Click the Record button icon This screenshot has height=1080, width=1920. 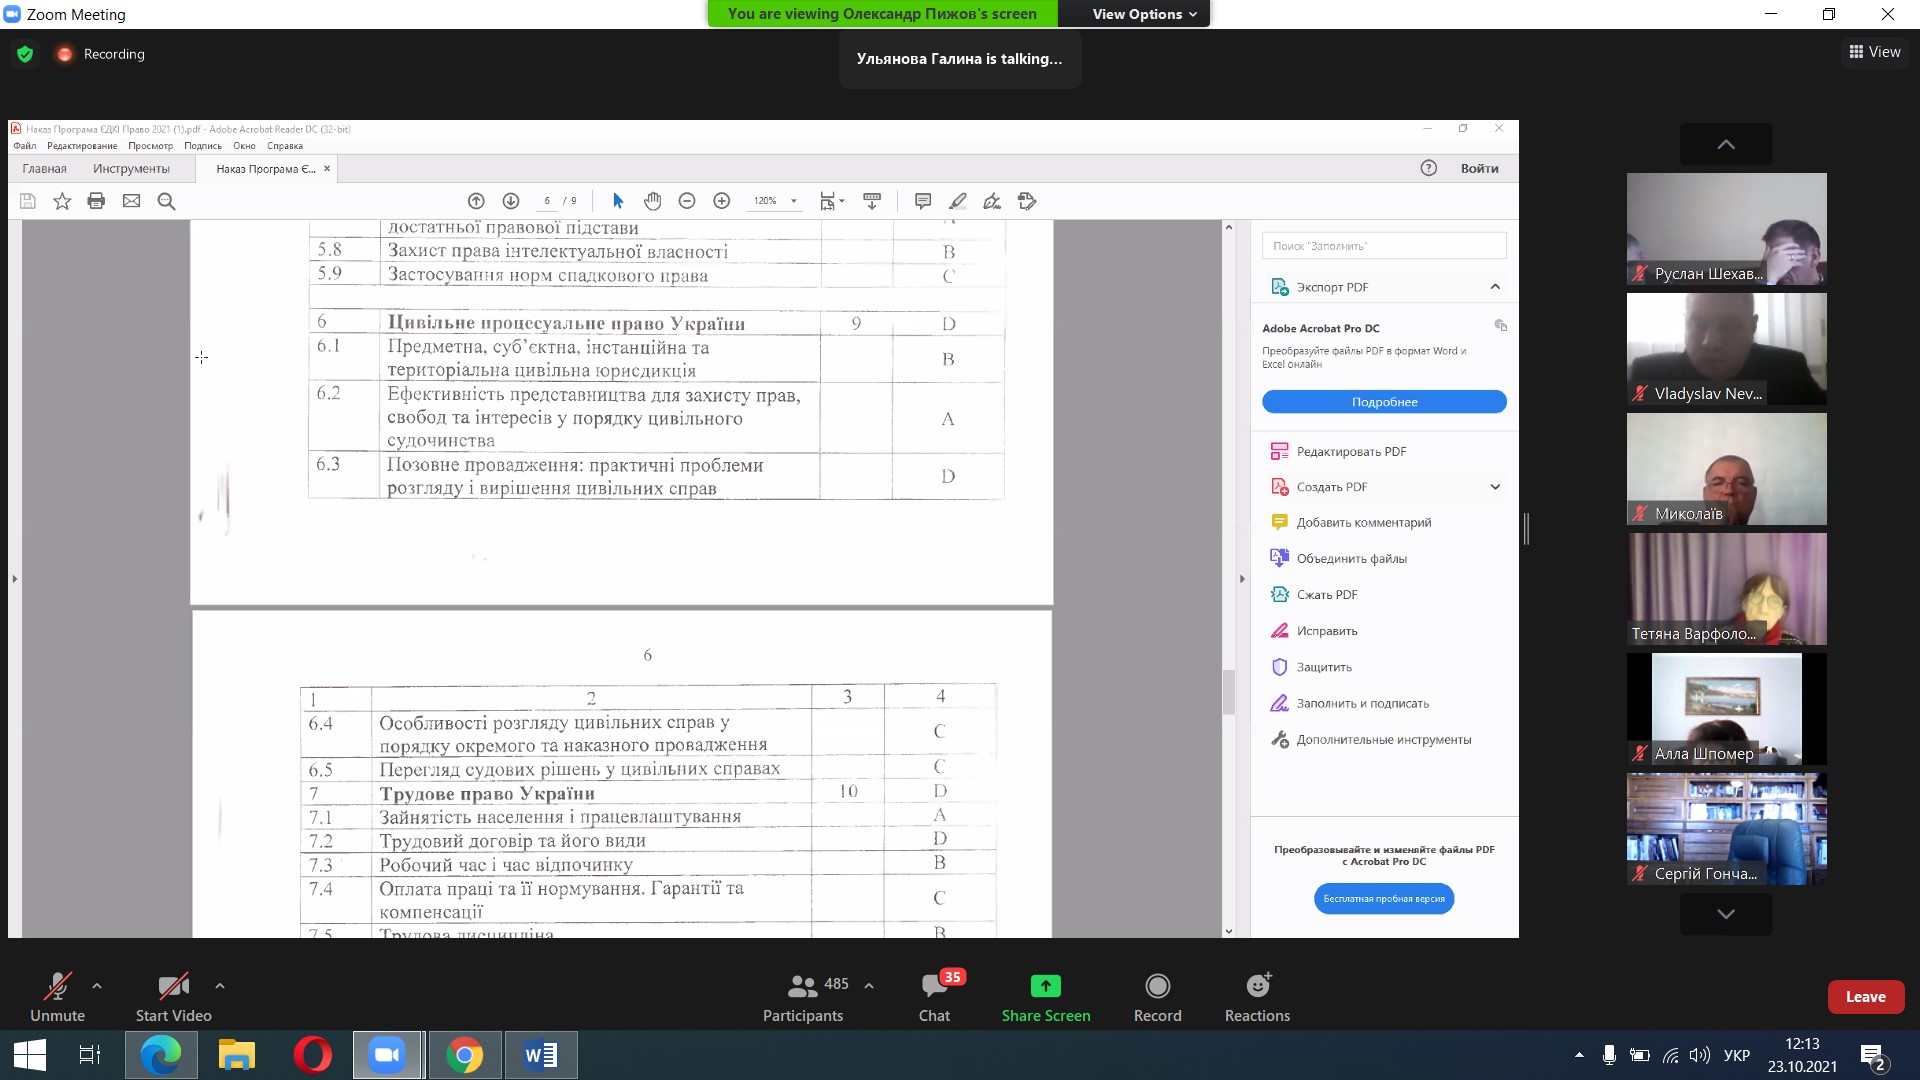tap(1157, 986)
